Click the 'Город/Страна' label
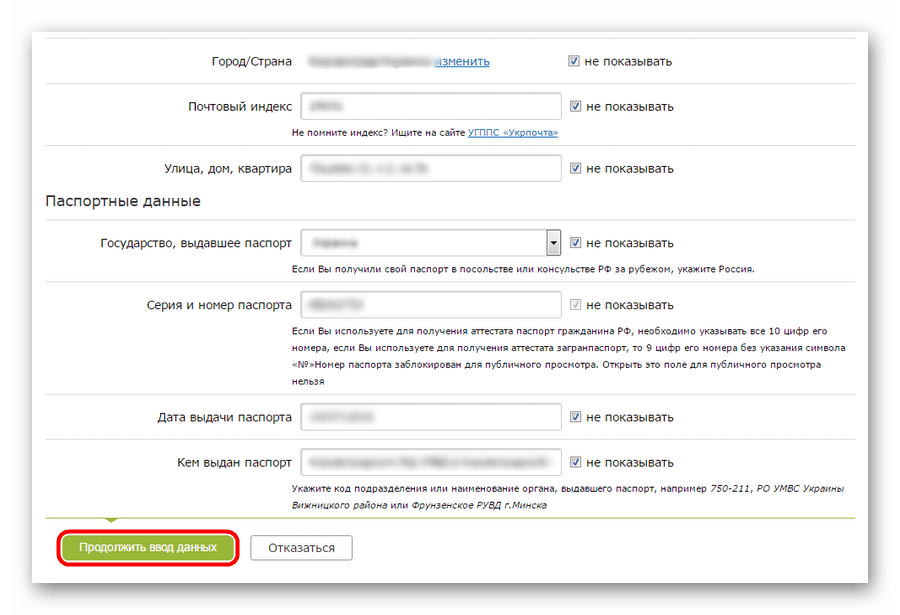This screenshot has height=615, width=900. (251, 61)
